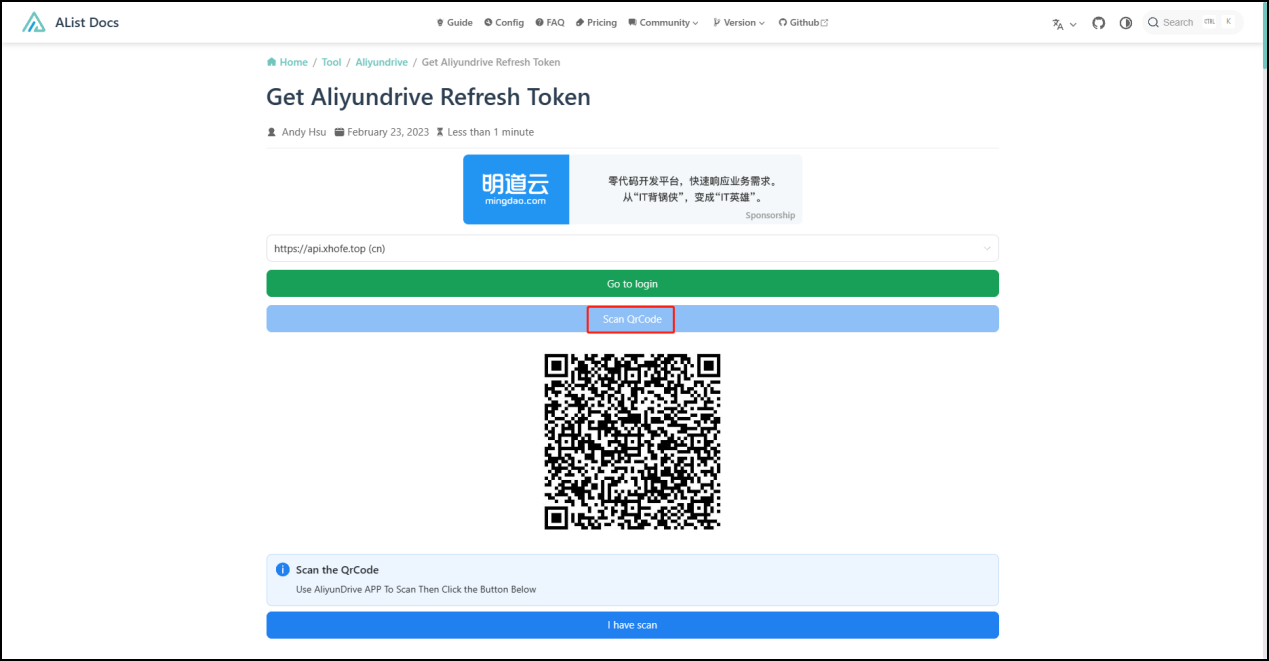Click the I have scan button
The image size is (1269, 661).
coord(632,625)
